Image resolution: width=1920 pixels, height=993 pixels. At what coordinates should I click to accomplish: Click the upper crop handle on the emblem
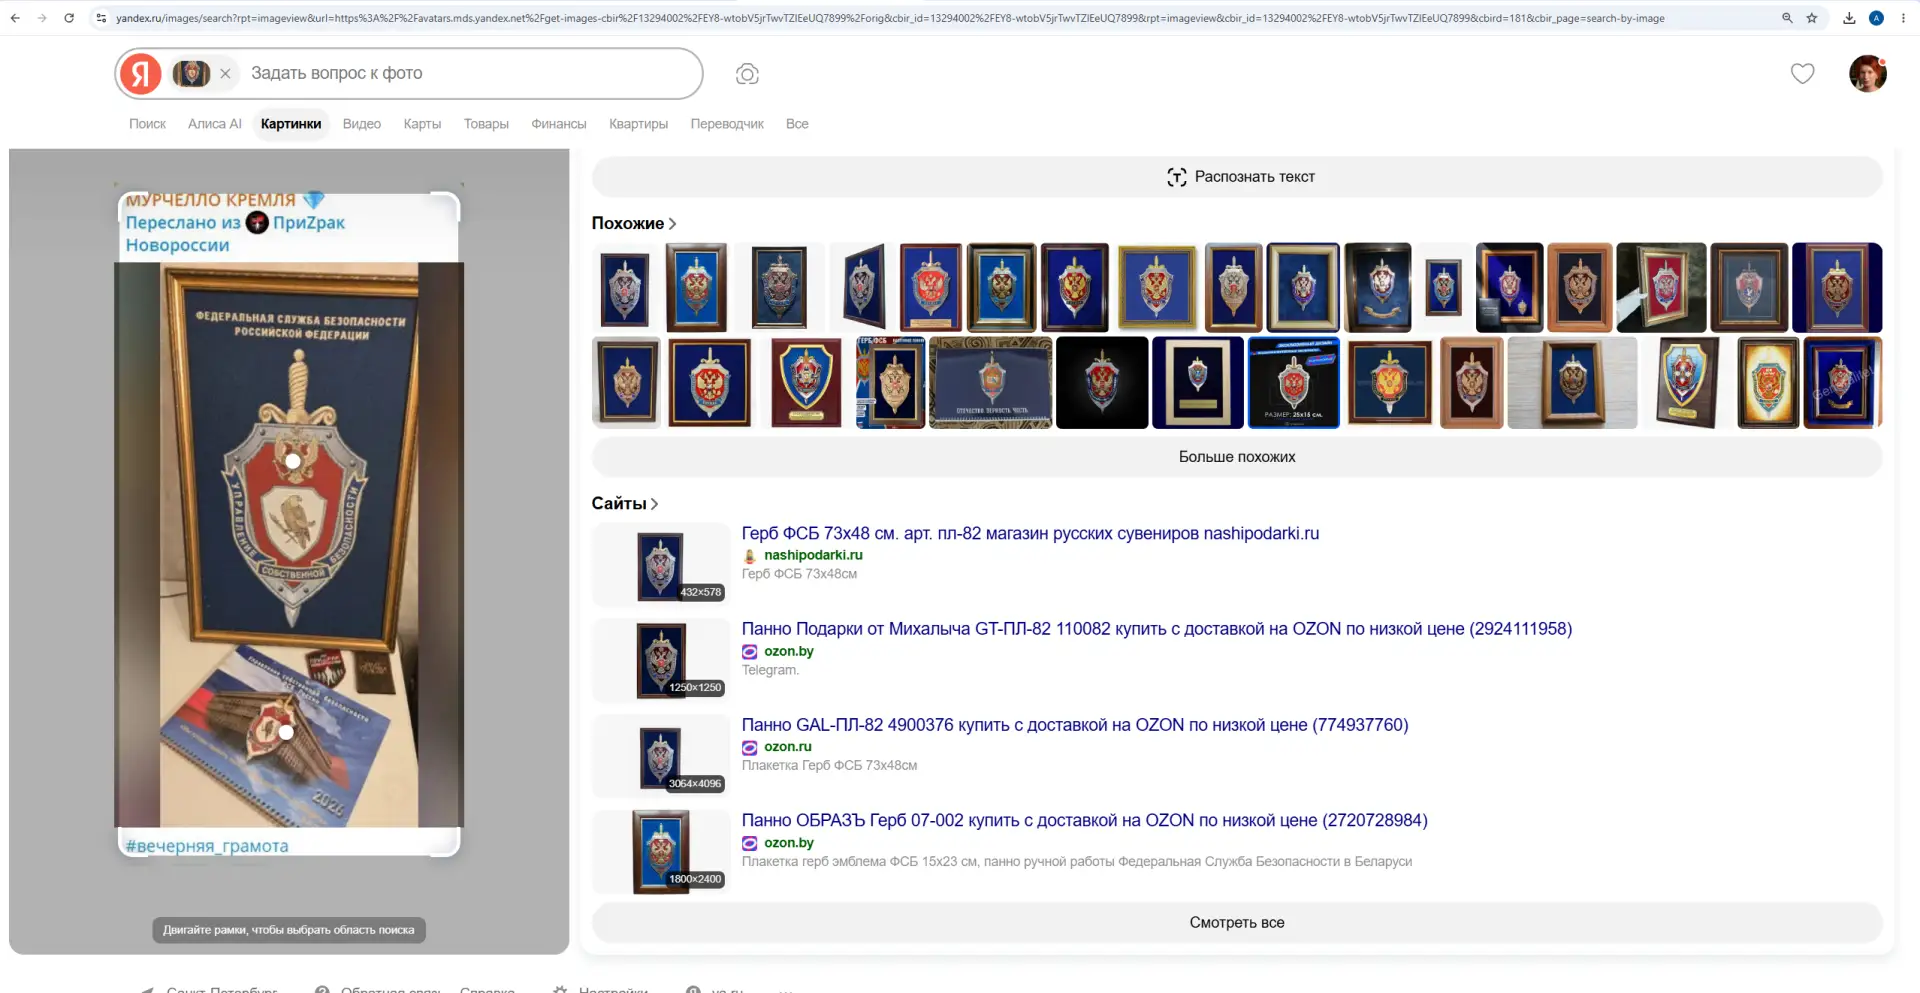(292, 461)
